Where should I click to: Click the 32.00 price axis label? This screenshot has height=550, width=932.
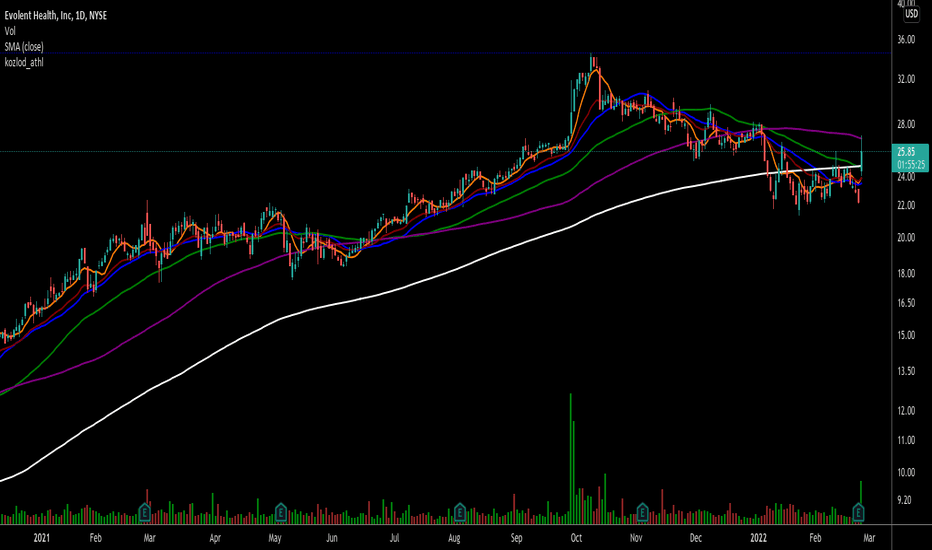pyautogui.click(x=906, y=79)
